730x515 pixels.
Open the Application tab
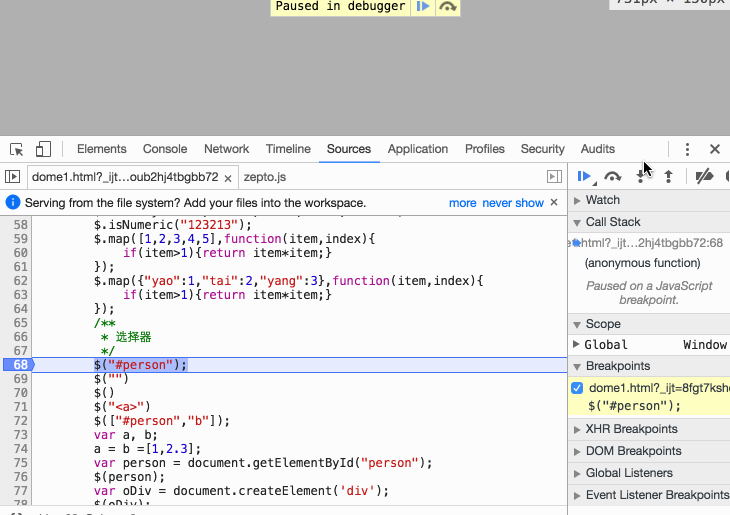click(418, 149)
